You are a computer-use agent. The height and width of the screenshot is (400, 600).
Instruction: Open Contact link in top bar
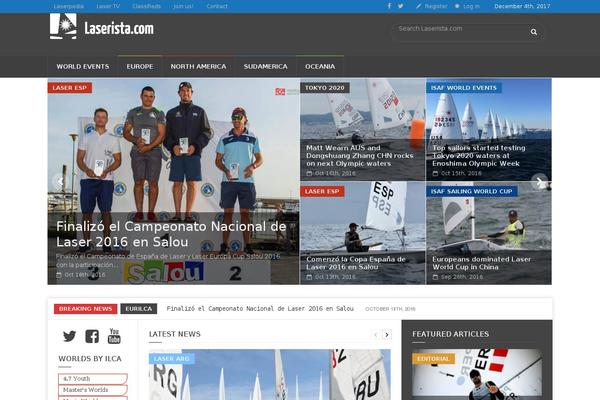[217, 6]
